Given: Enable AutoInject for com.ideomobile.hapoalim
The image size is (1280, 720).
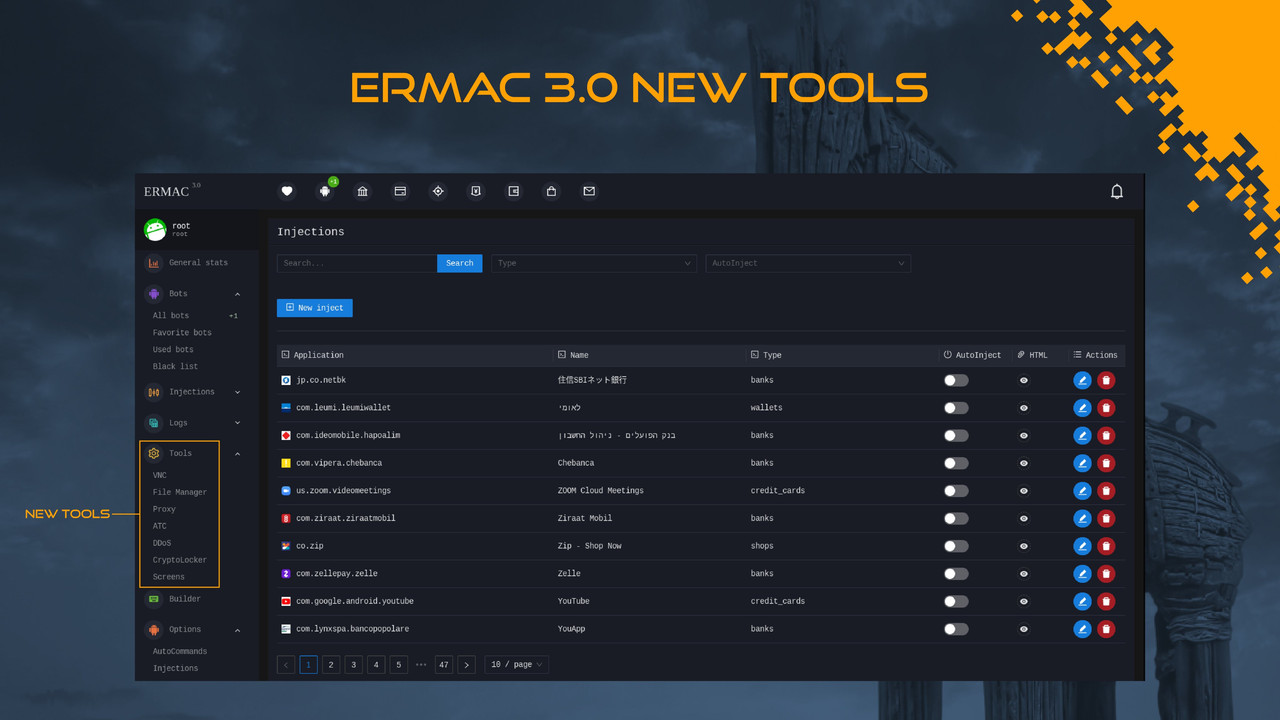Looking at the screenshot, I should [x=956, y=435].
